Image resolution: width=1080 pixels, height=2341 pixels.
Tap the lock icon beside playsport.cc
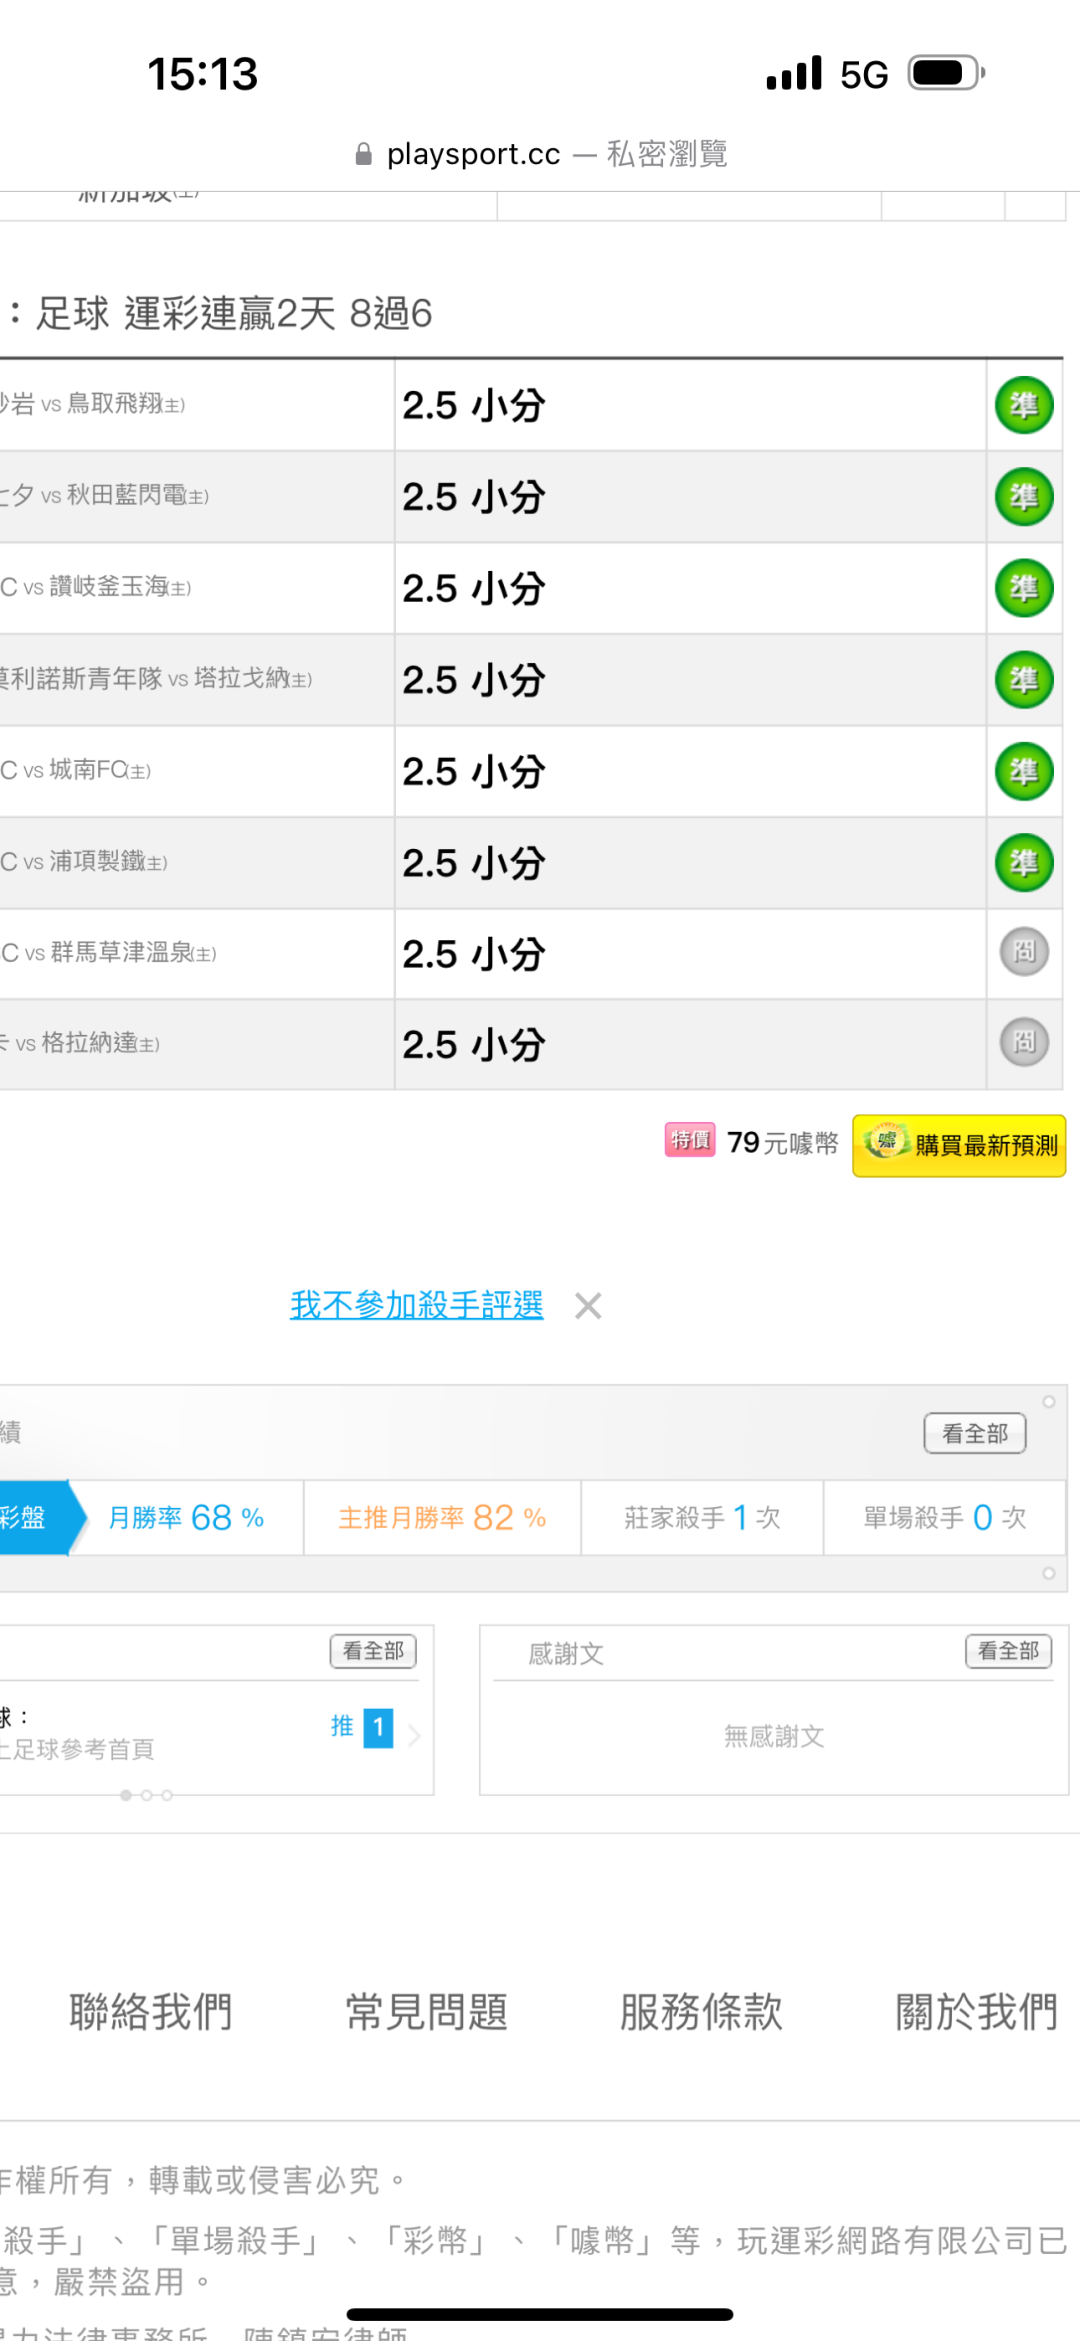click(364, 154)
